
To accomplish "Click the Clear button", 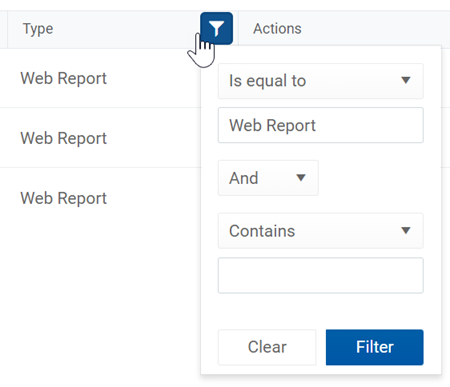I will (x=267, y=347).
